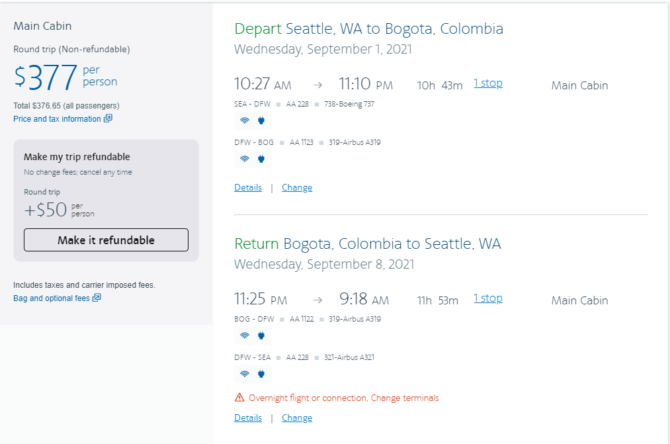This screenshot has height=444, width=670.
Task: Show 1 stop info for return flight
Action: click(488, 298)
